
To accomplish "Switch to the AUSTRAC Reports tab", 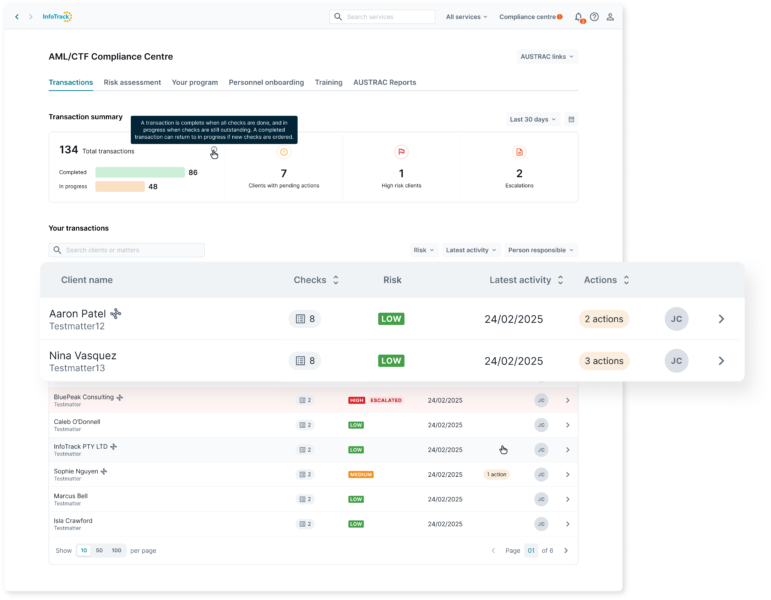I will [x=385, y=82].
